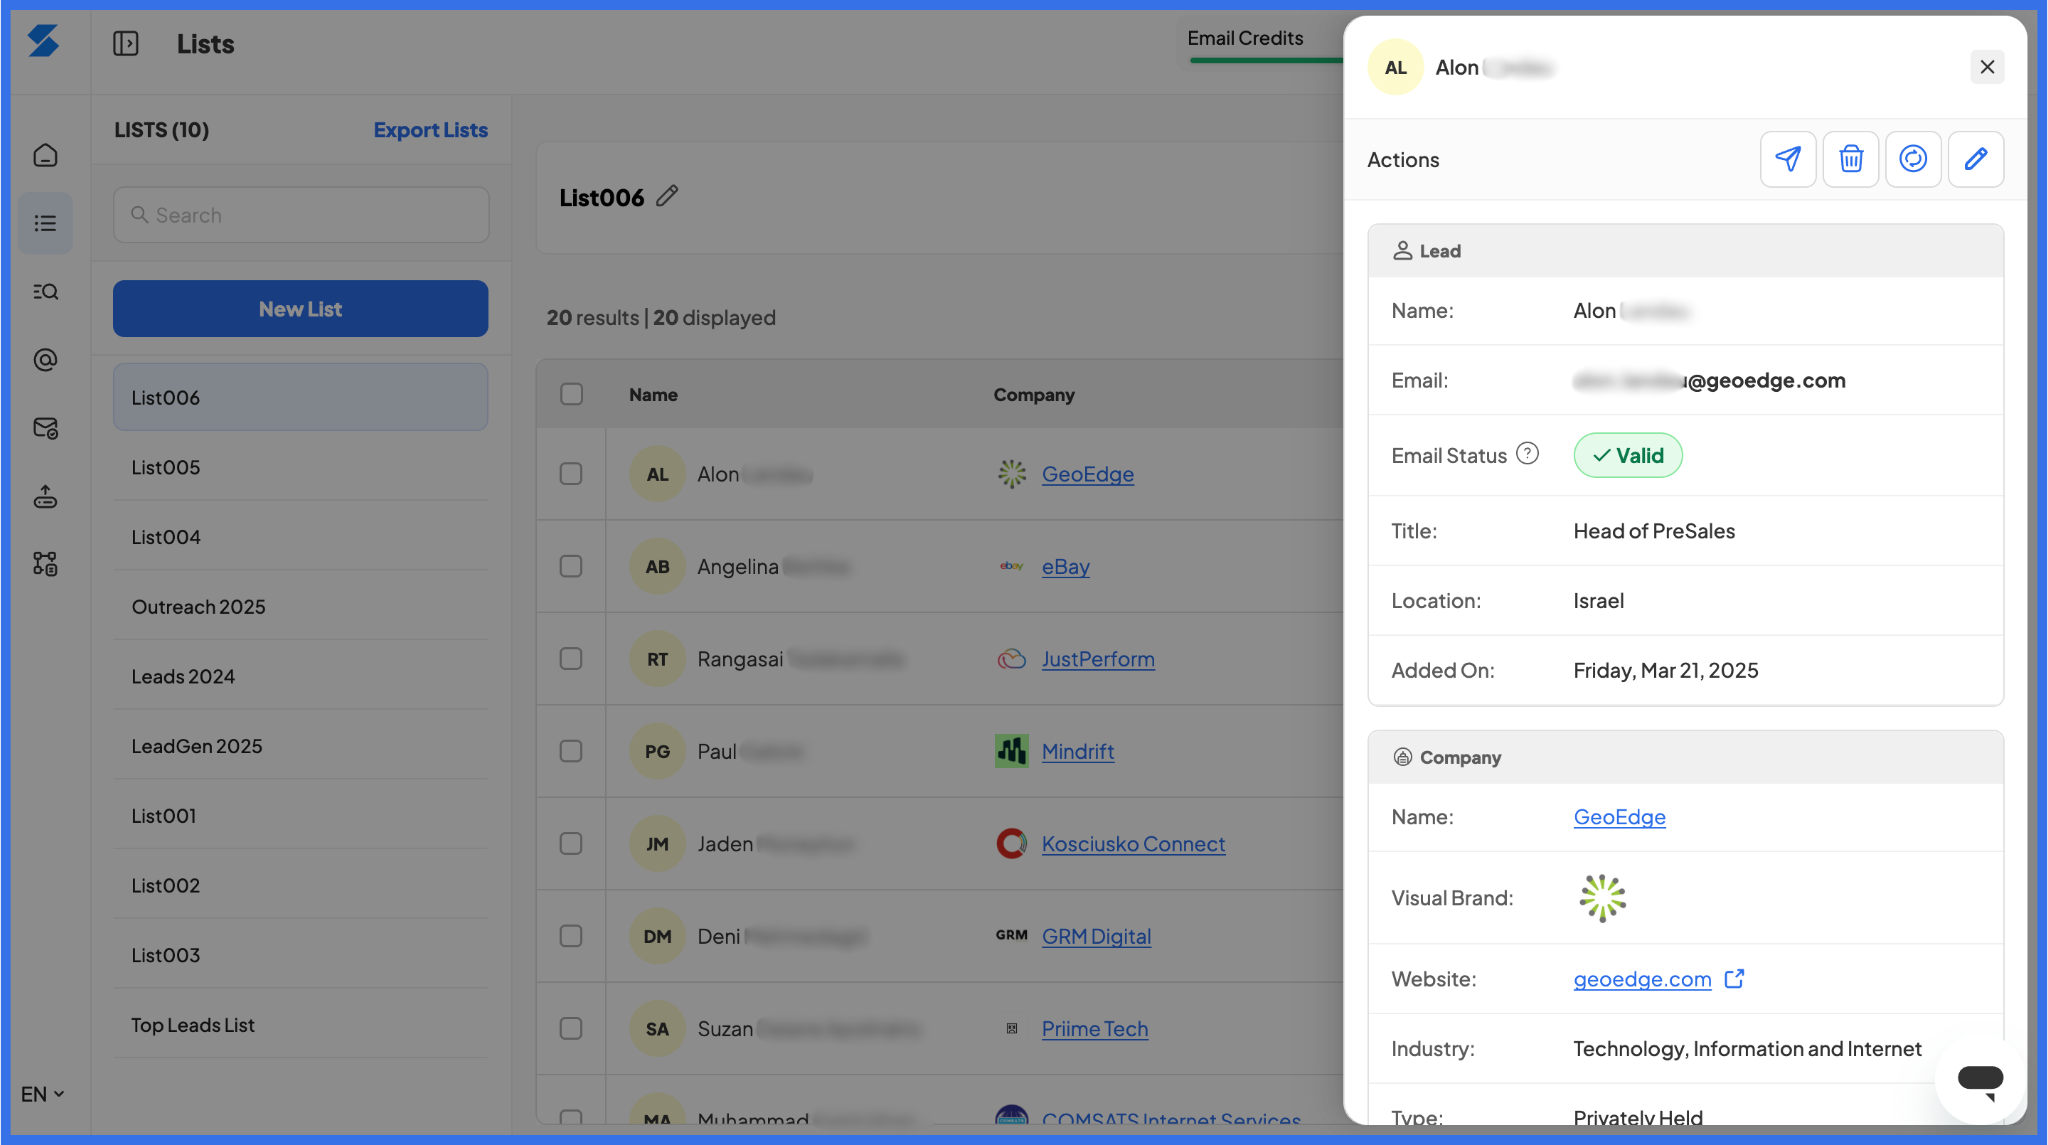
Task: Select List003 in the sidebar
Action: 300,955
